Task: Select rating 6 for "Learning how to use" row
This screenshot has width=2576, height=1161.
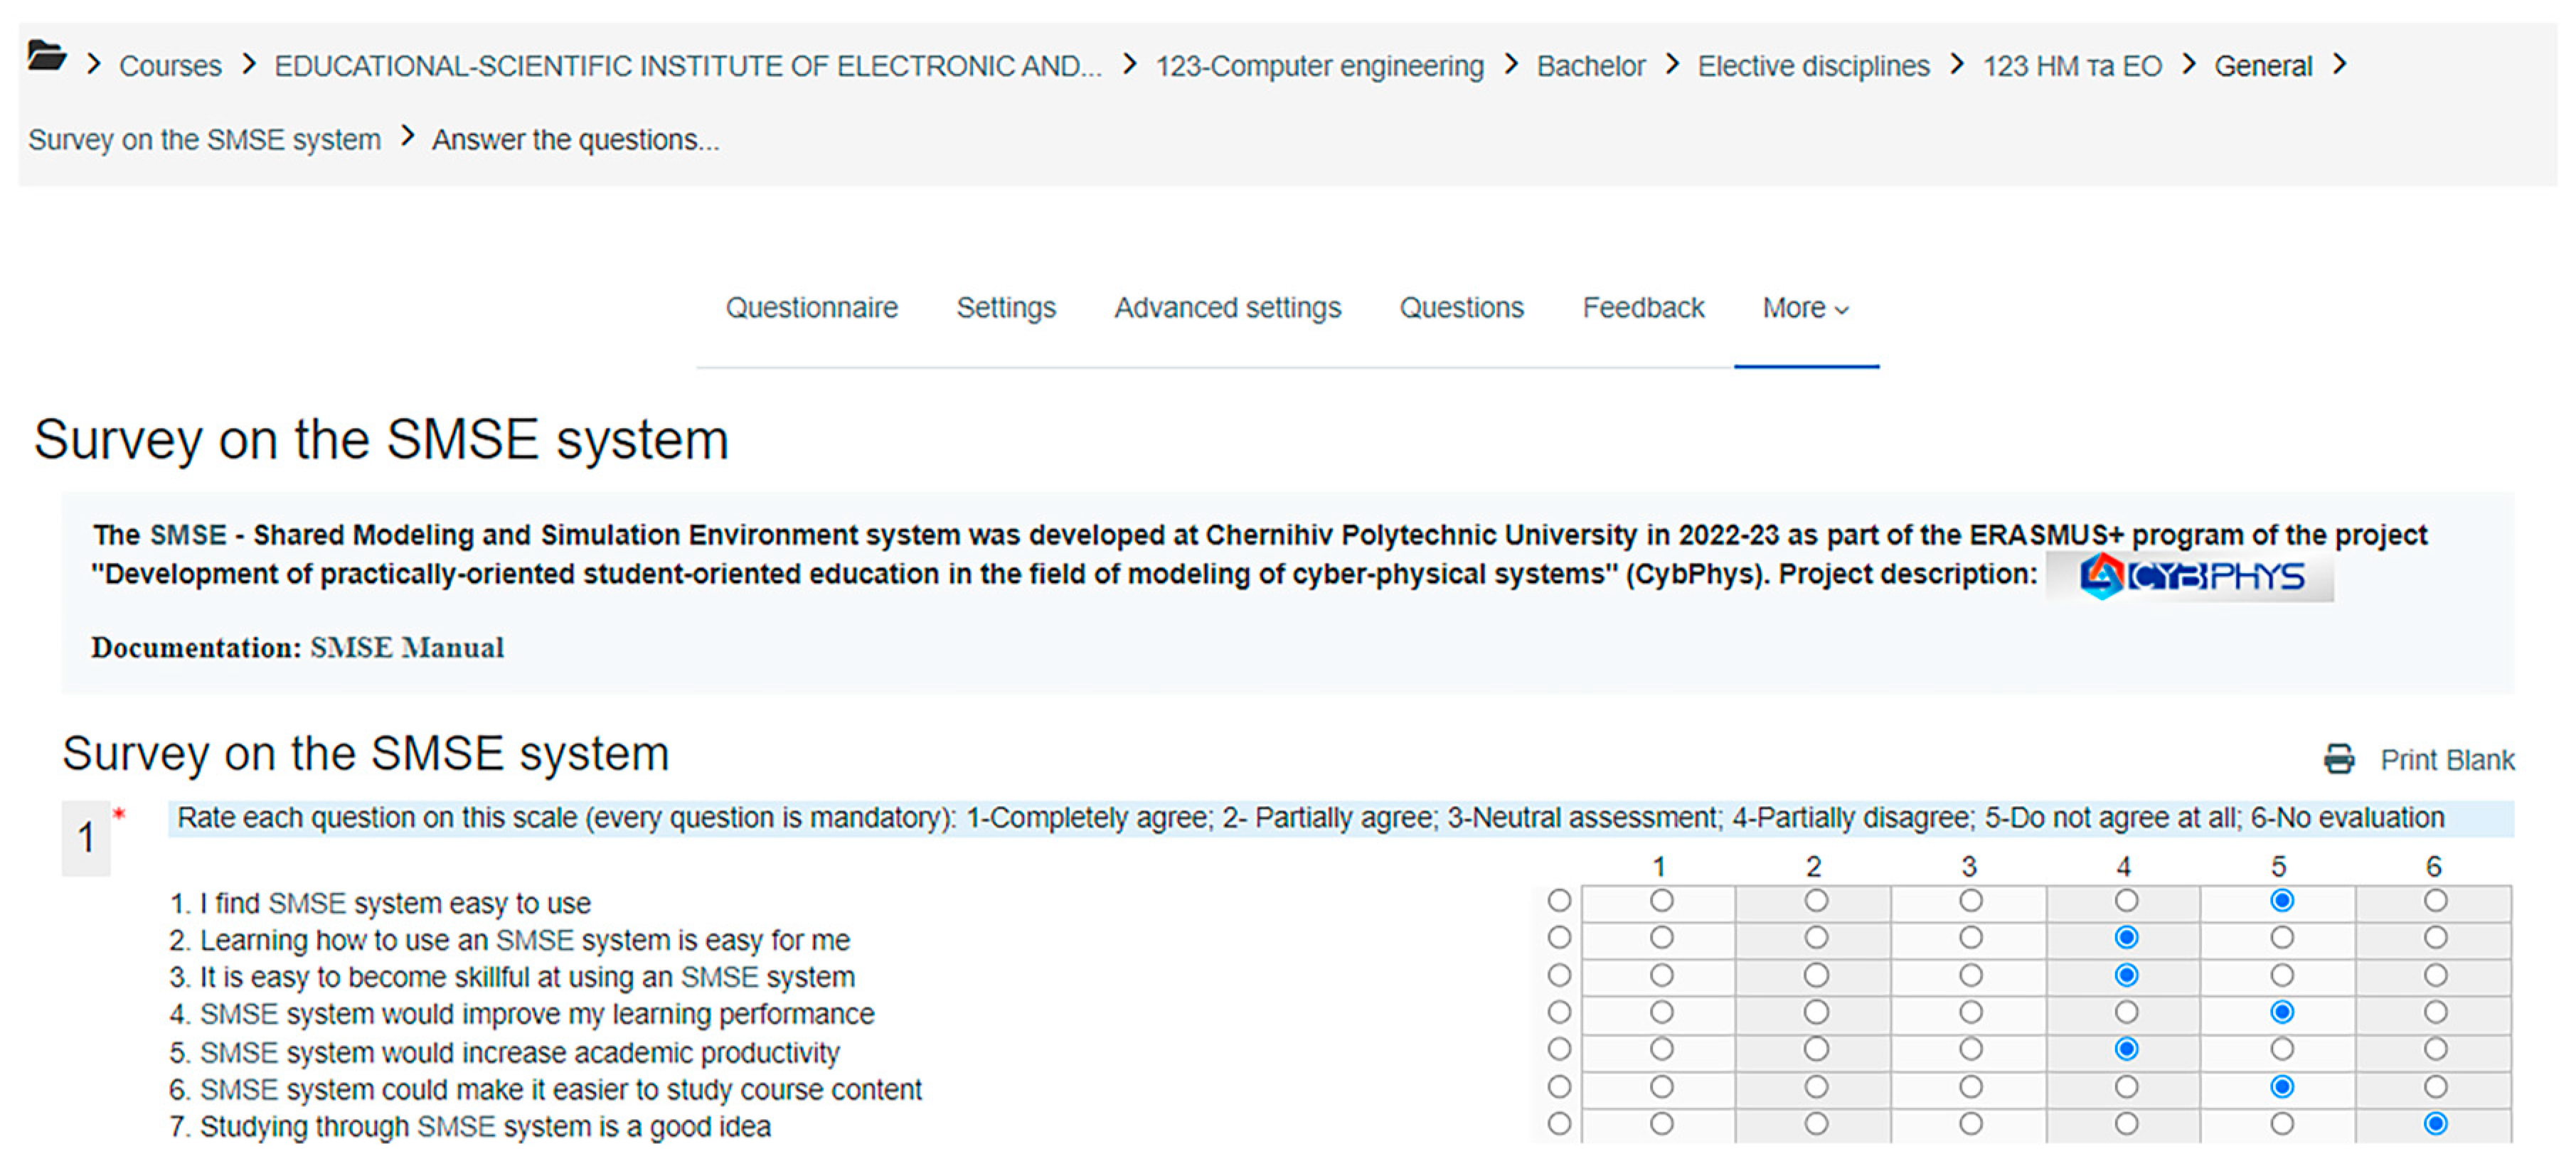Action: (x=2435, y=938)
